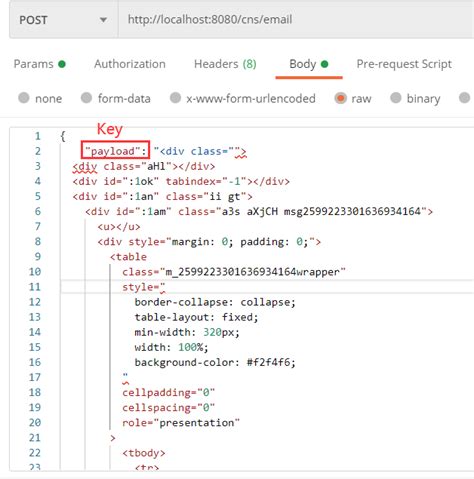Click the <tbody> tag on line 22
The height and width of the screenshot is (479, 474).
144,453
